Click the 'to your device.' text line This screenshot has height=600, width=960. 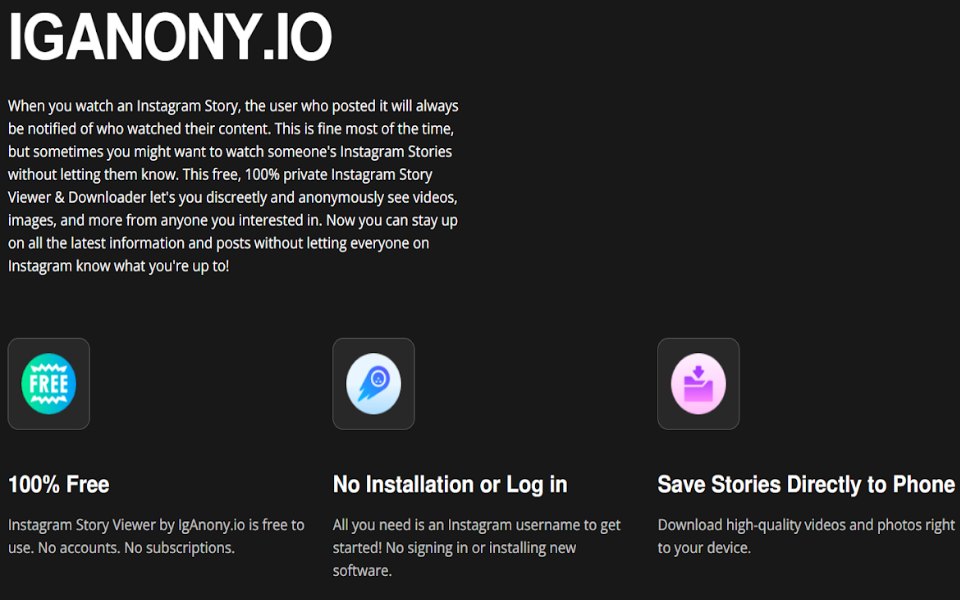[x=704, y=548]
